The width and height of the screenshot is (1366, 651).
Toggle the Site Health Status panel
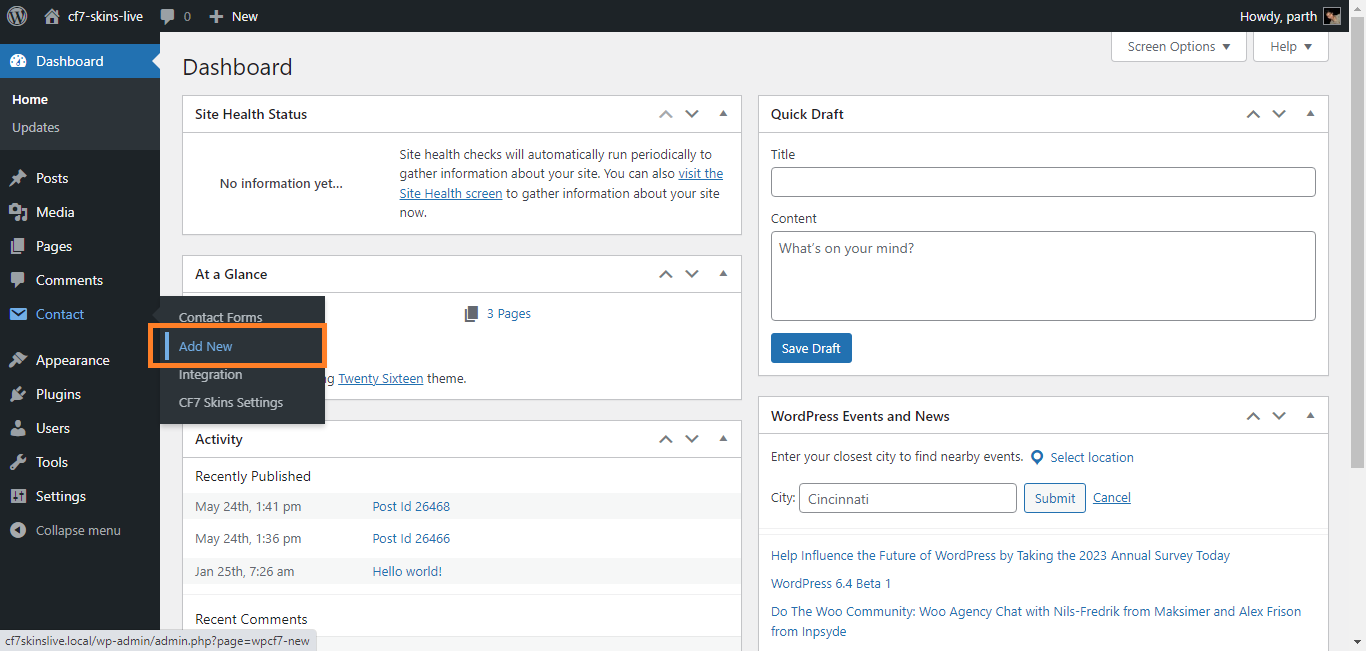(x=723, y=114)
